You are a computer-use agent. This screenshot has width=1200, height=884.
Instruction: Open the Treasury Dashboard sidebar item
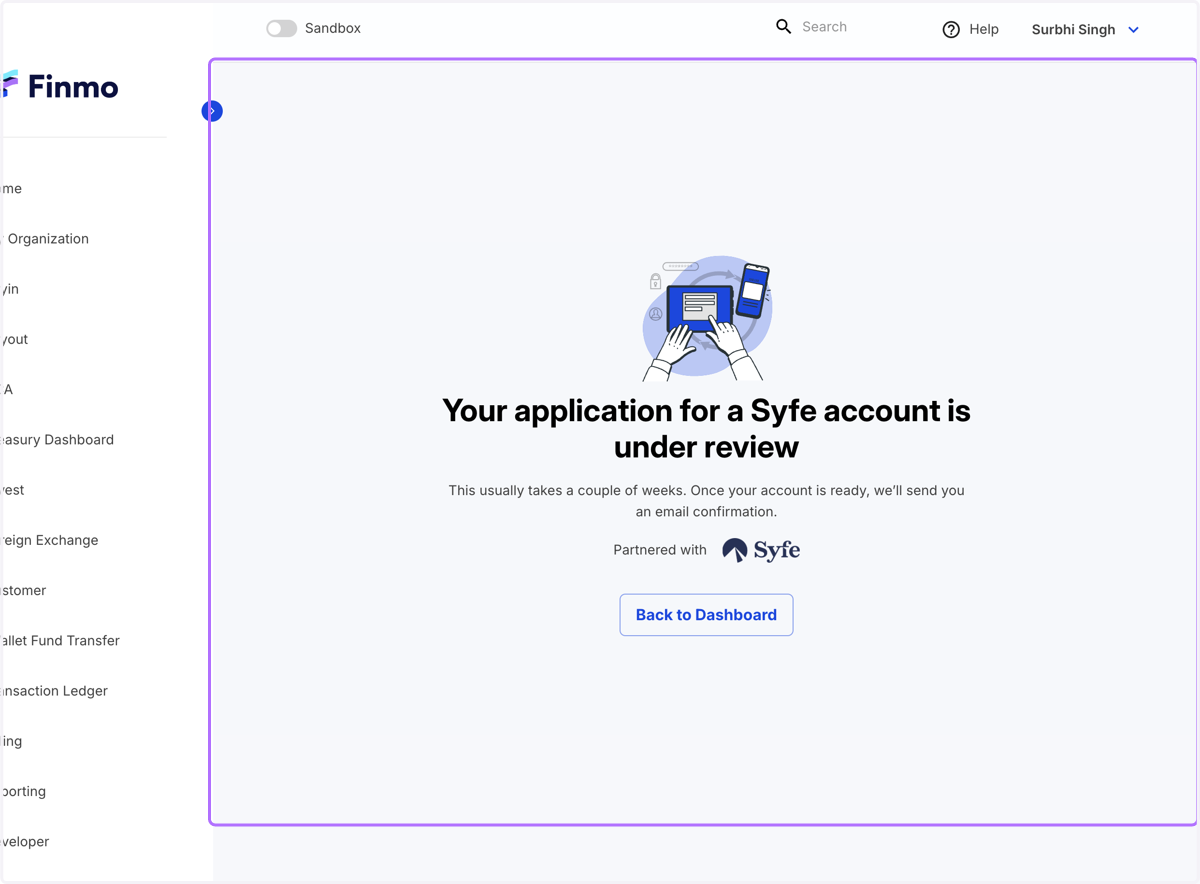(x=57, y=440)
